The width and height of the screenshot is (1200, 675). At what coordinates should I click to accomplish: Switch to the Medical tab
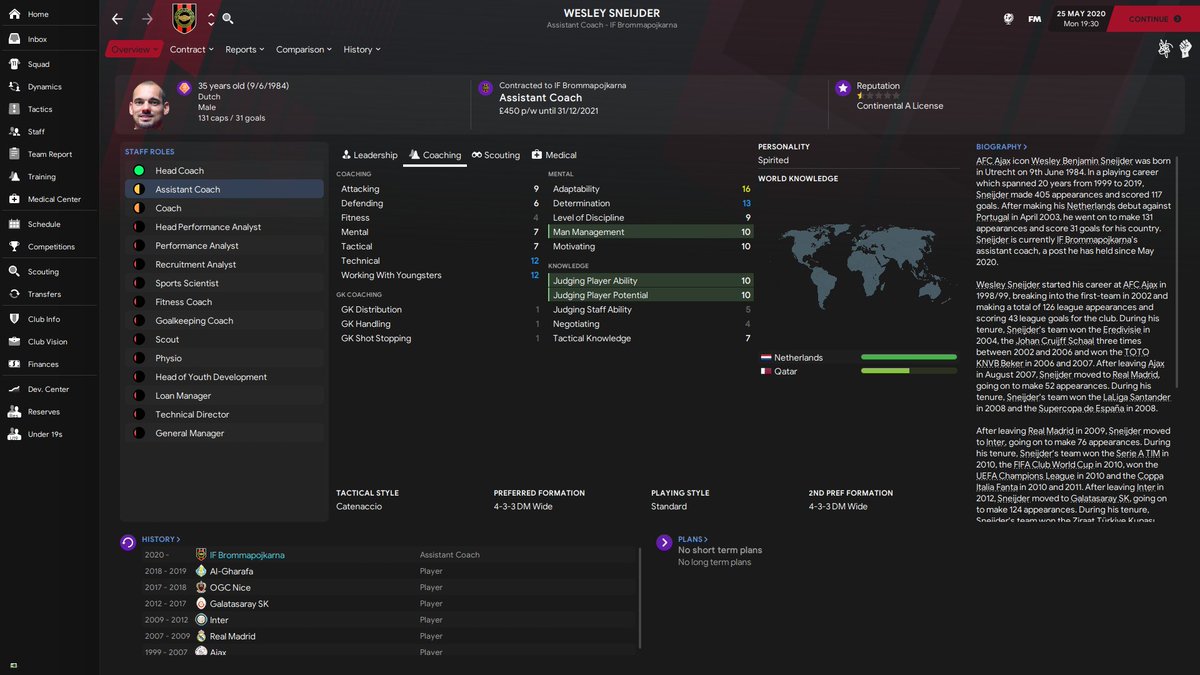pyautogui.click(x=554, y=155)
